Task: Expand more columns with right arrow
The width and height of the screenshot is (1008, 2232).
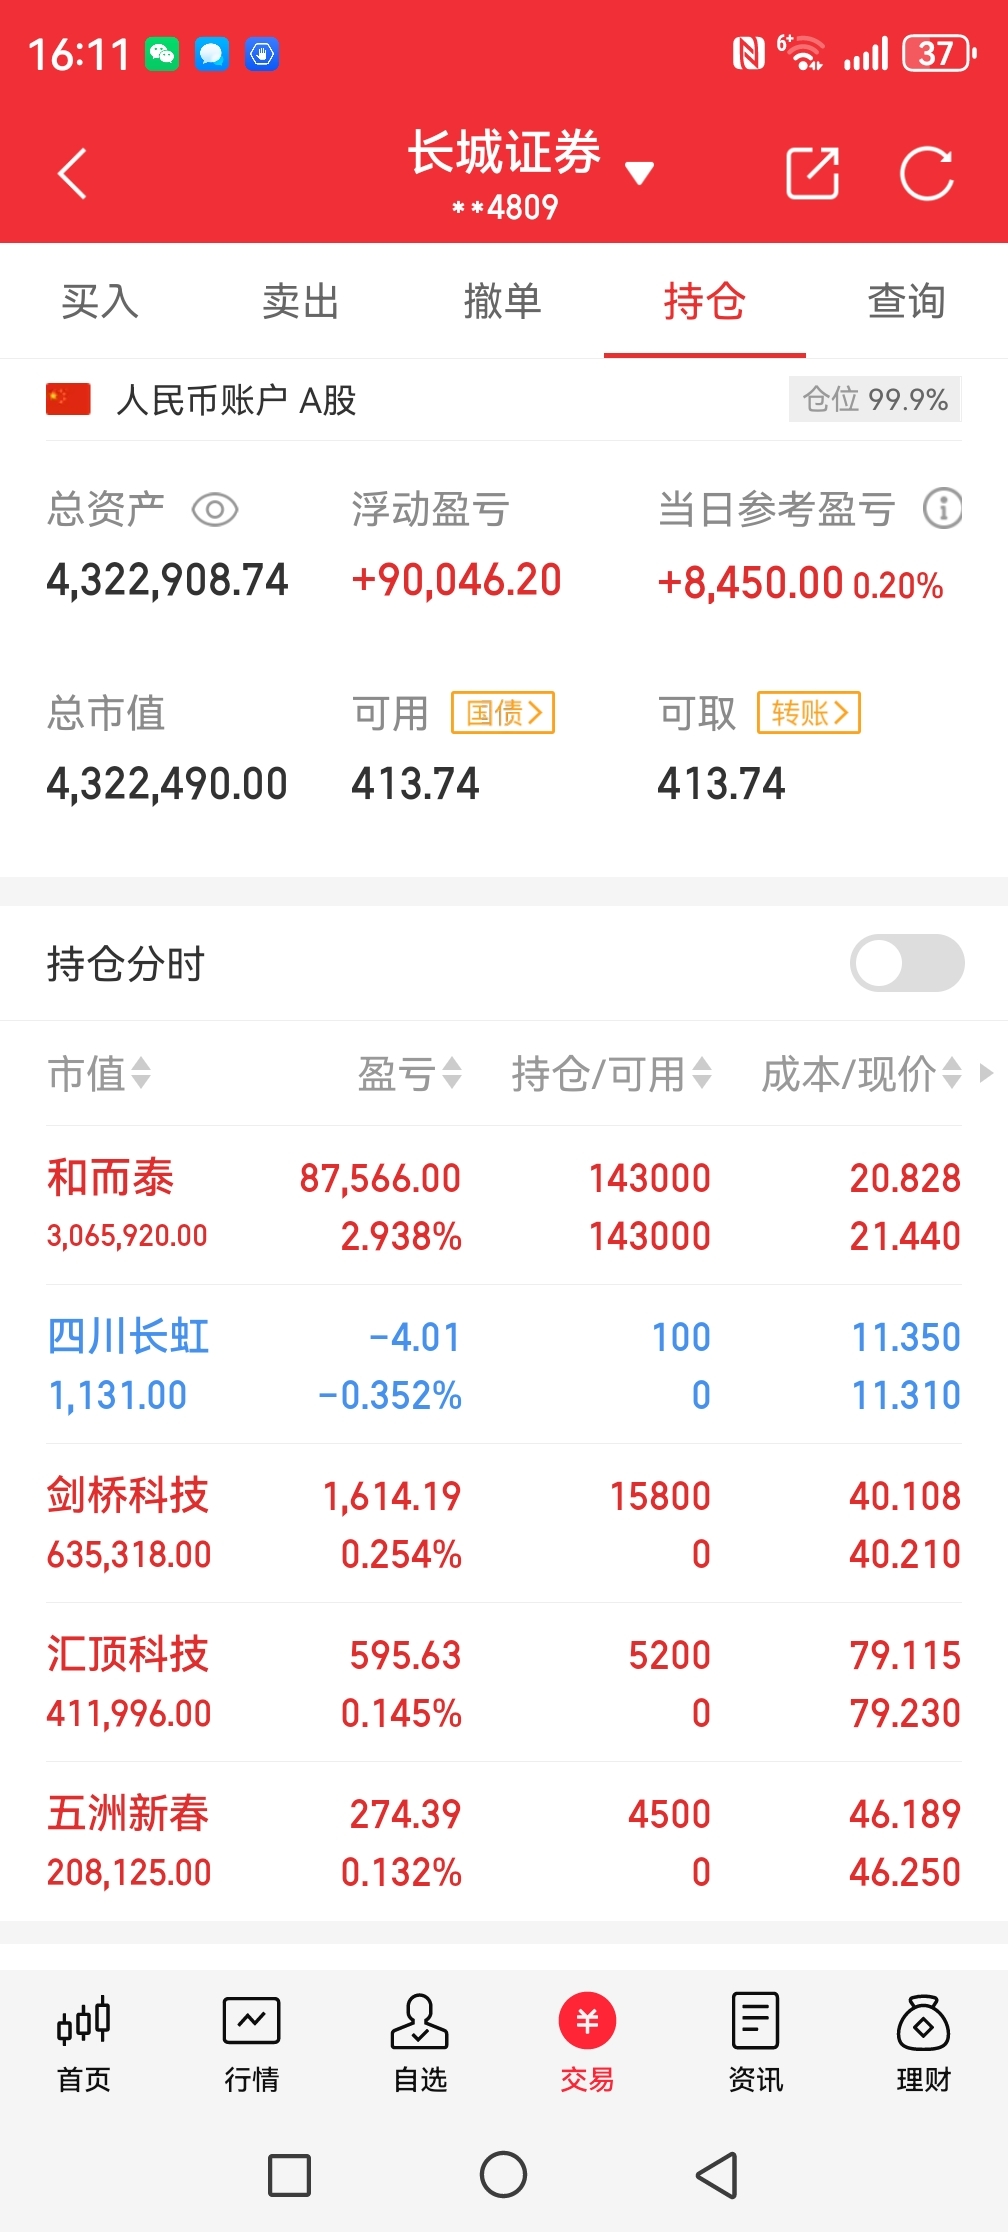Action: [986, 1073]
